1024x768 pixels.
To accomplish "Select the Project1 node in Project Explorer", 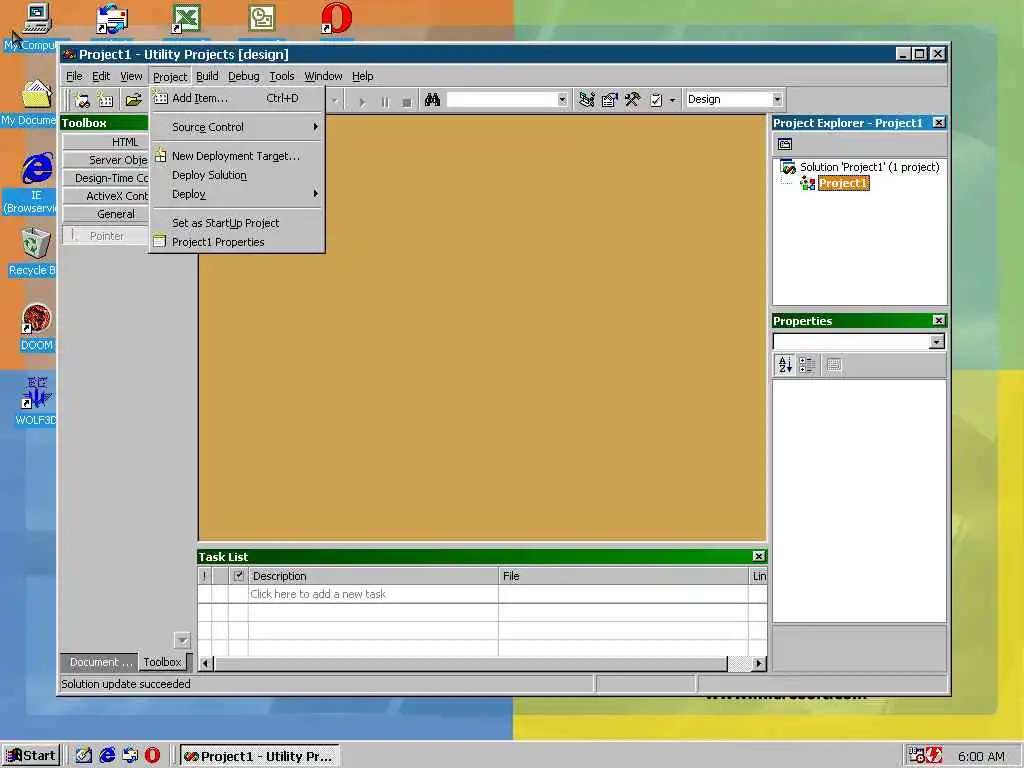I will pyautogui.click(x=843, y=184).
